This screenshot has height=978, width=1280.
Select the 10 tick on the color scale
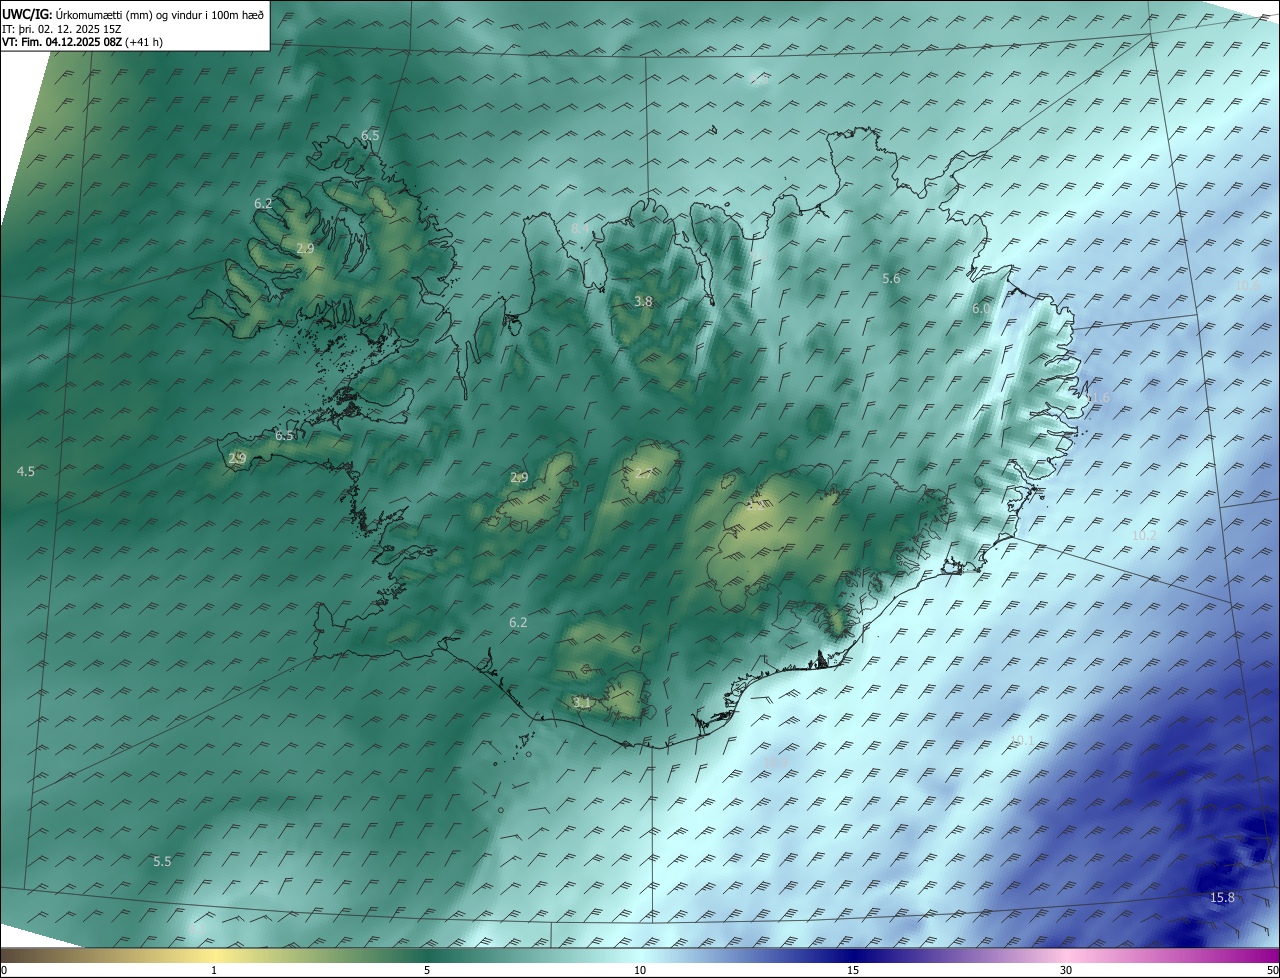[x=640, y=970]
